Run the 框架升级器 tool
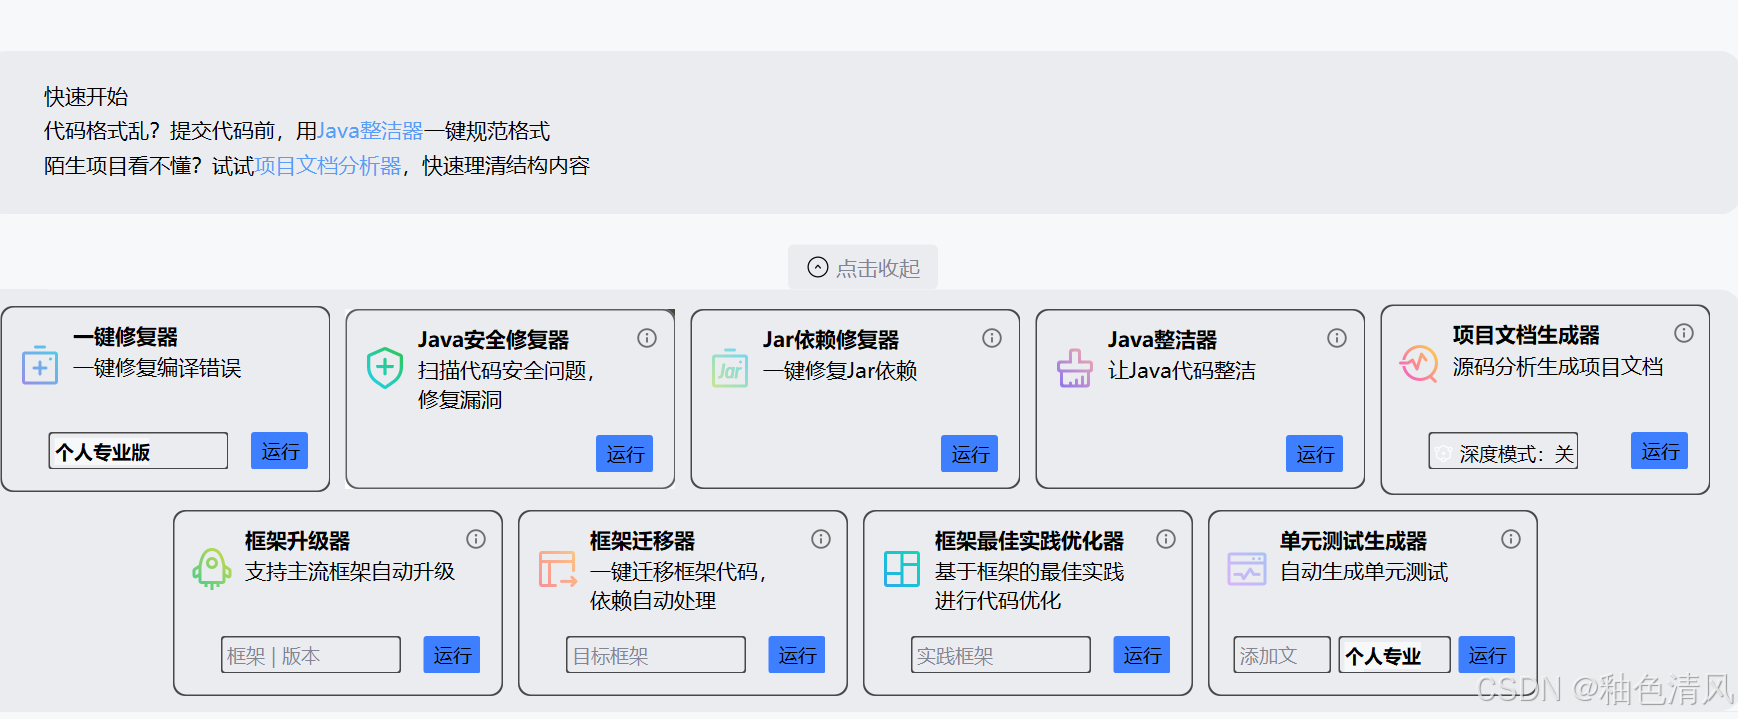 pos(452,655)
